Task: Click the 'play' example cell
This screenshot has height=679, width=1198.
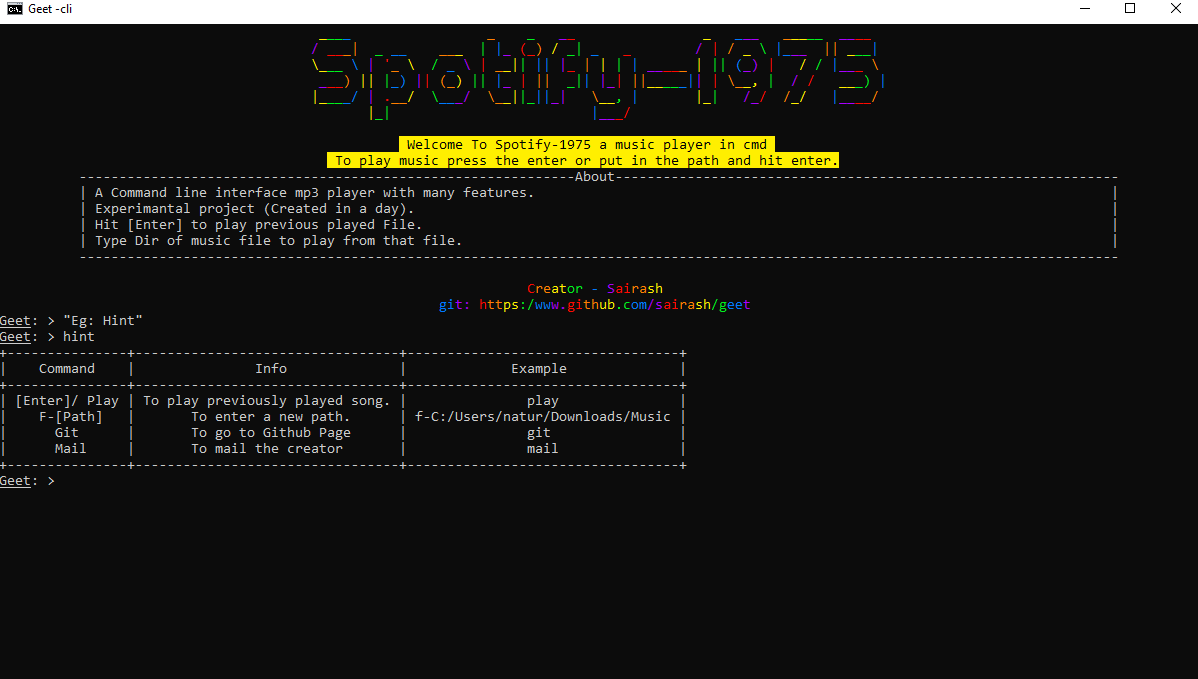Action: [x=542, y=401]
